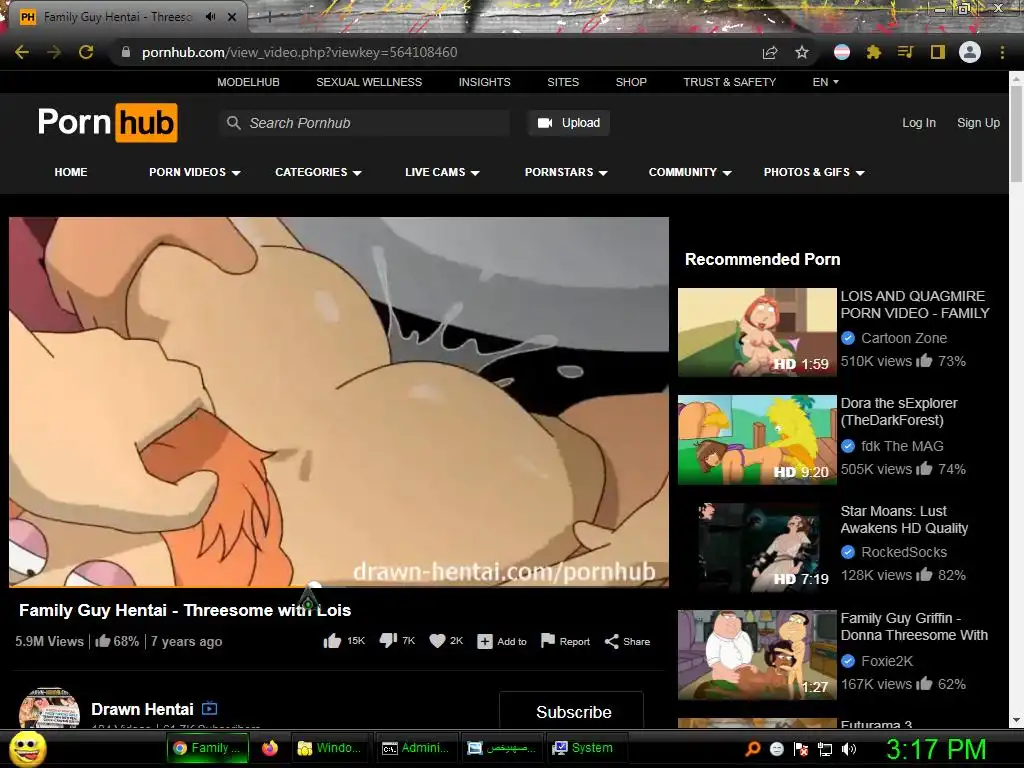Open the Chrome three-dot menu
This screenshot has height=768, width=1024.
point(1002,52)
